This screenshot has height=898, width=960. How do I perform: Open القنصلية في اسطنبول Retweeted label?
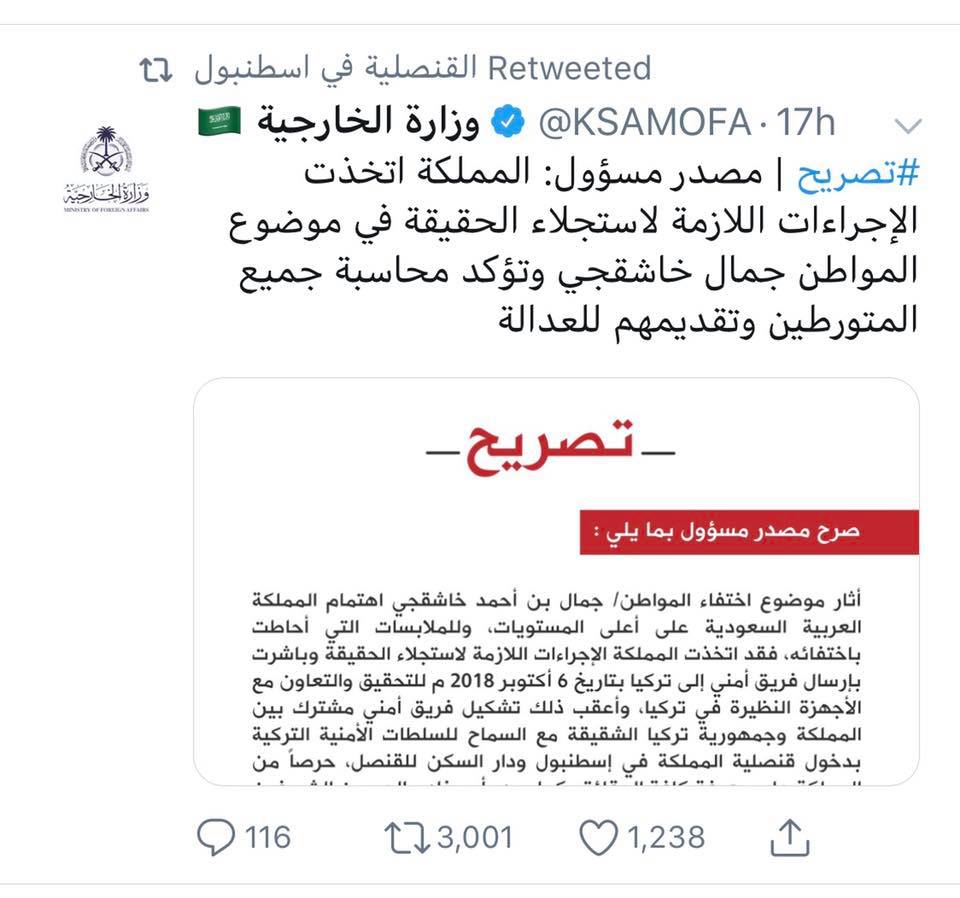coord(422,68)
